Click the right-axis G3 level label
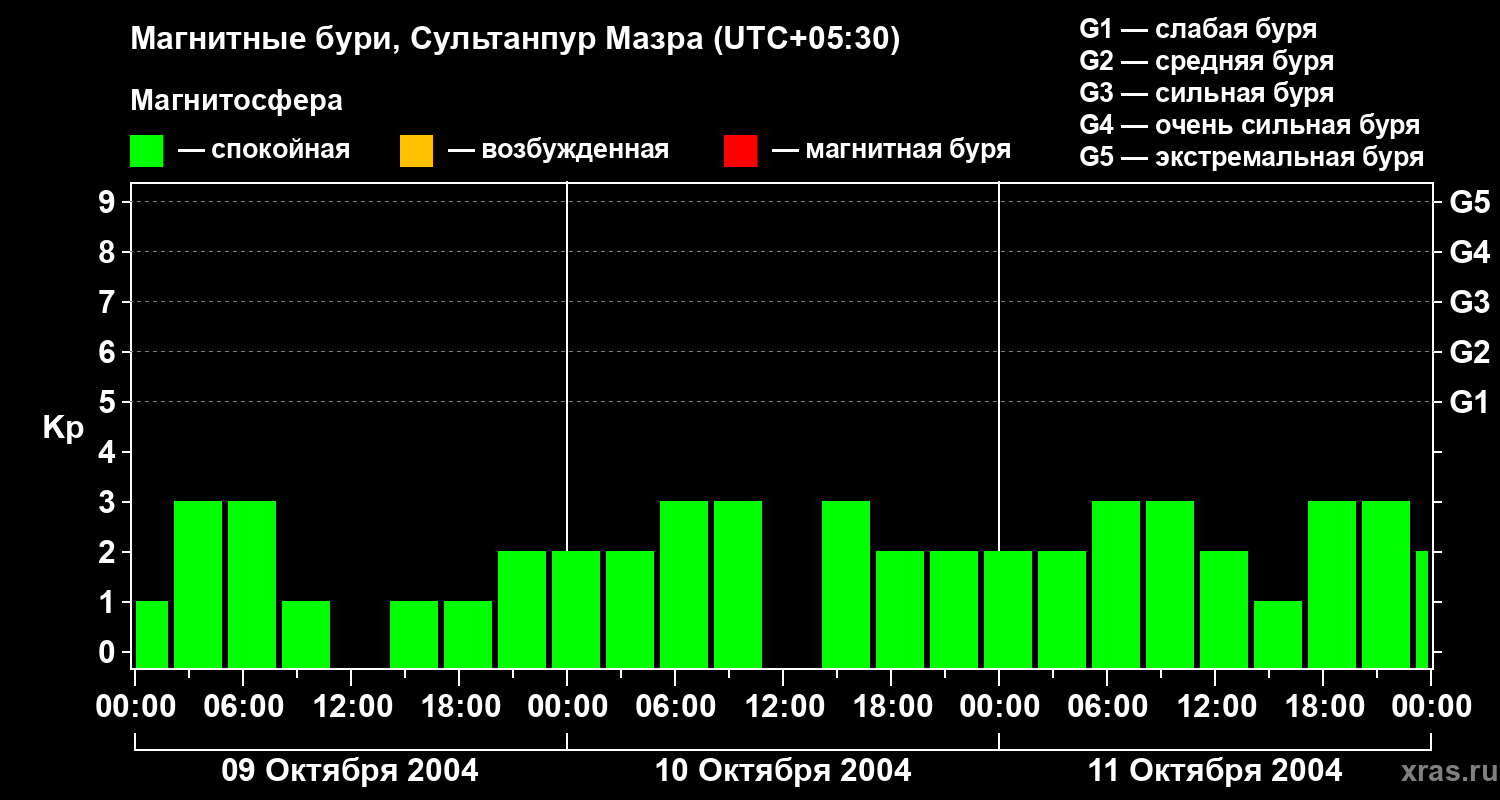This screenshot has height=800, width=1500. click(1470, 302)
